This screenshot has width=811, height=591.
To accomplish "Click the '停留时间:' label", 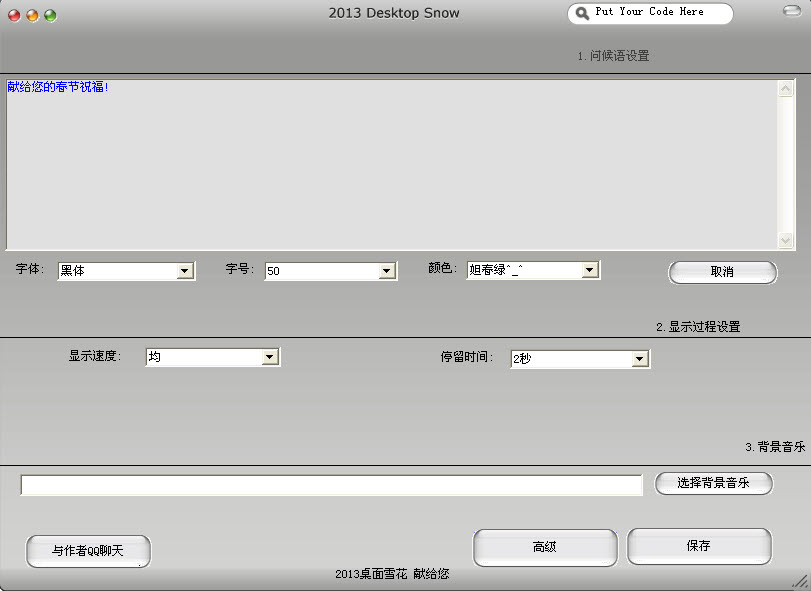I will tap(467, 357).
